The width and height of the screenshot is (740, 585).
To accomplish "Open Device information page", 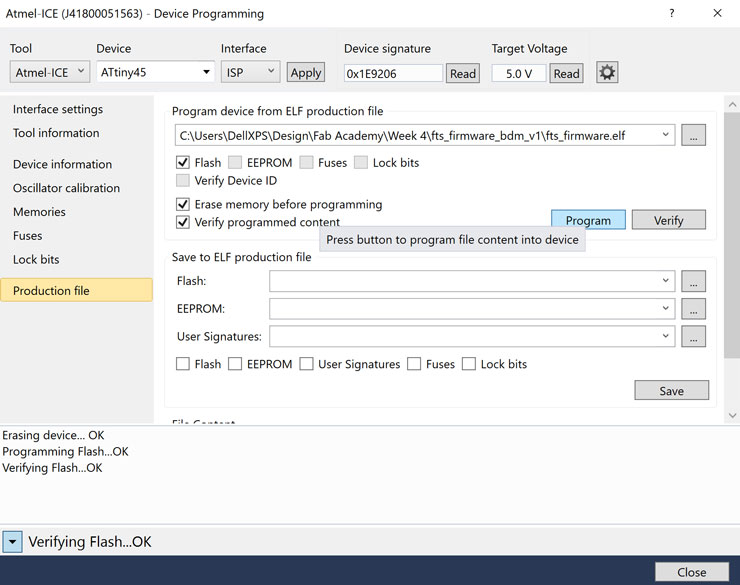I will (62, 164).
